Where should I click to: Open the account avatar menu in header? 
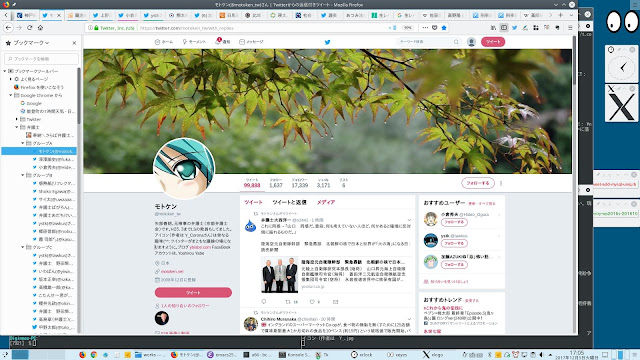click(471, 42)
